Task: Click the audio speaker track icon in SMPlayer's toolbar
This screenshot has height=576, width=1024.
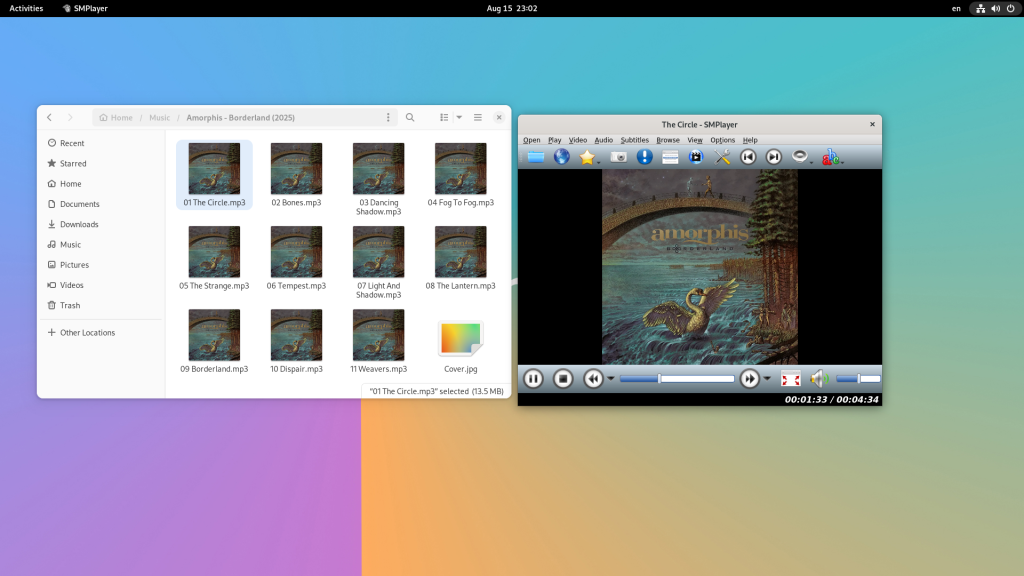Action: pyautogui.click(x=799, y=155)
